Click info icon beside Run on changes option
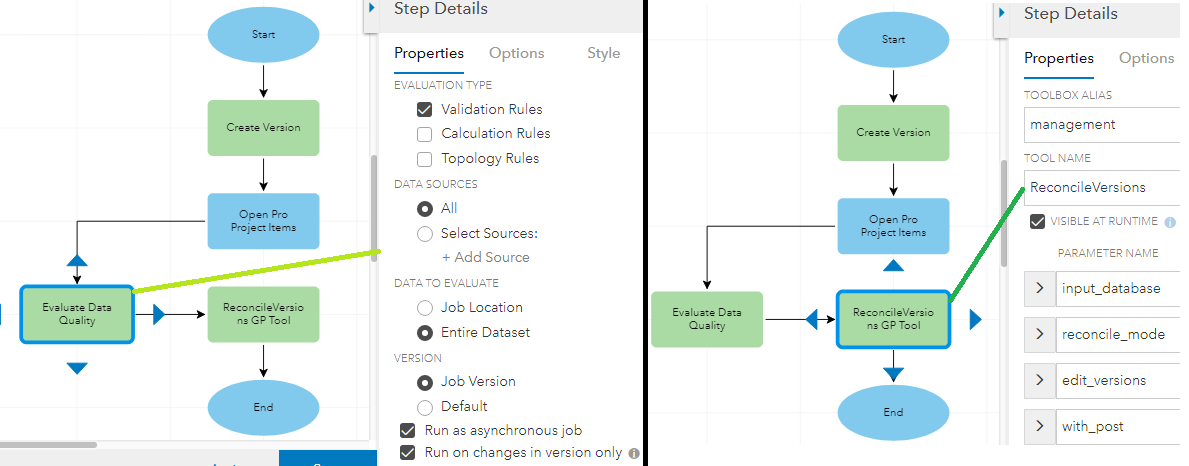The height and width of the screenshot is (466, 1189). click(x=634, y=453)
